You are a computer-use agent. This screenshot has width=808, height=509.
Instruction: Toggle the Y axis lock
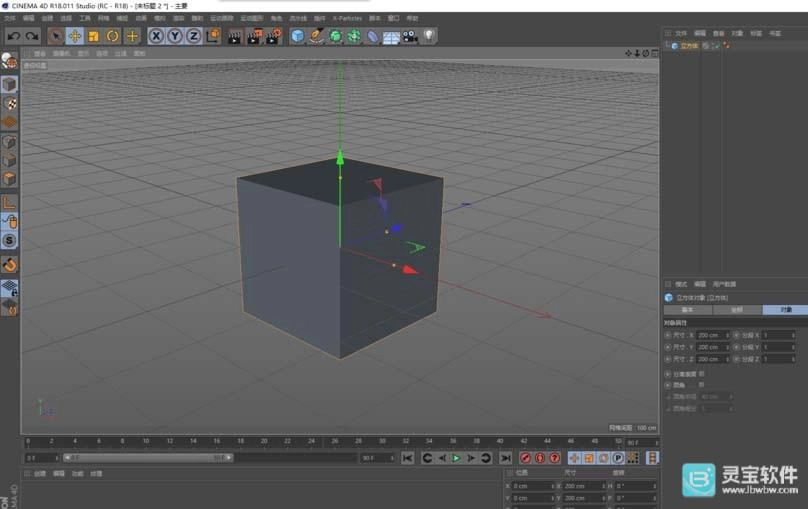(x=175, y=36)
